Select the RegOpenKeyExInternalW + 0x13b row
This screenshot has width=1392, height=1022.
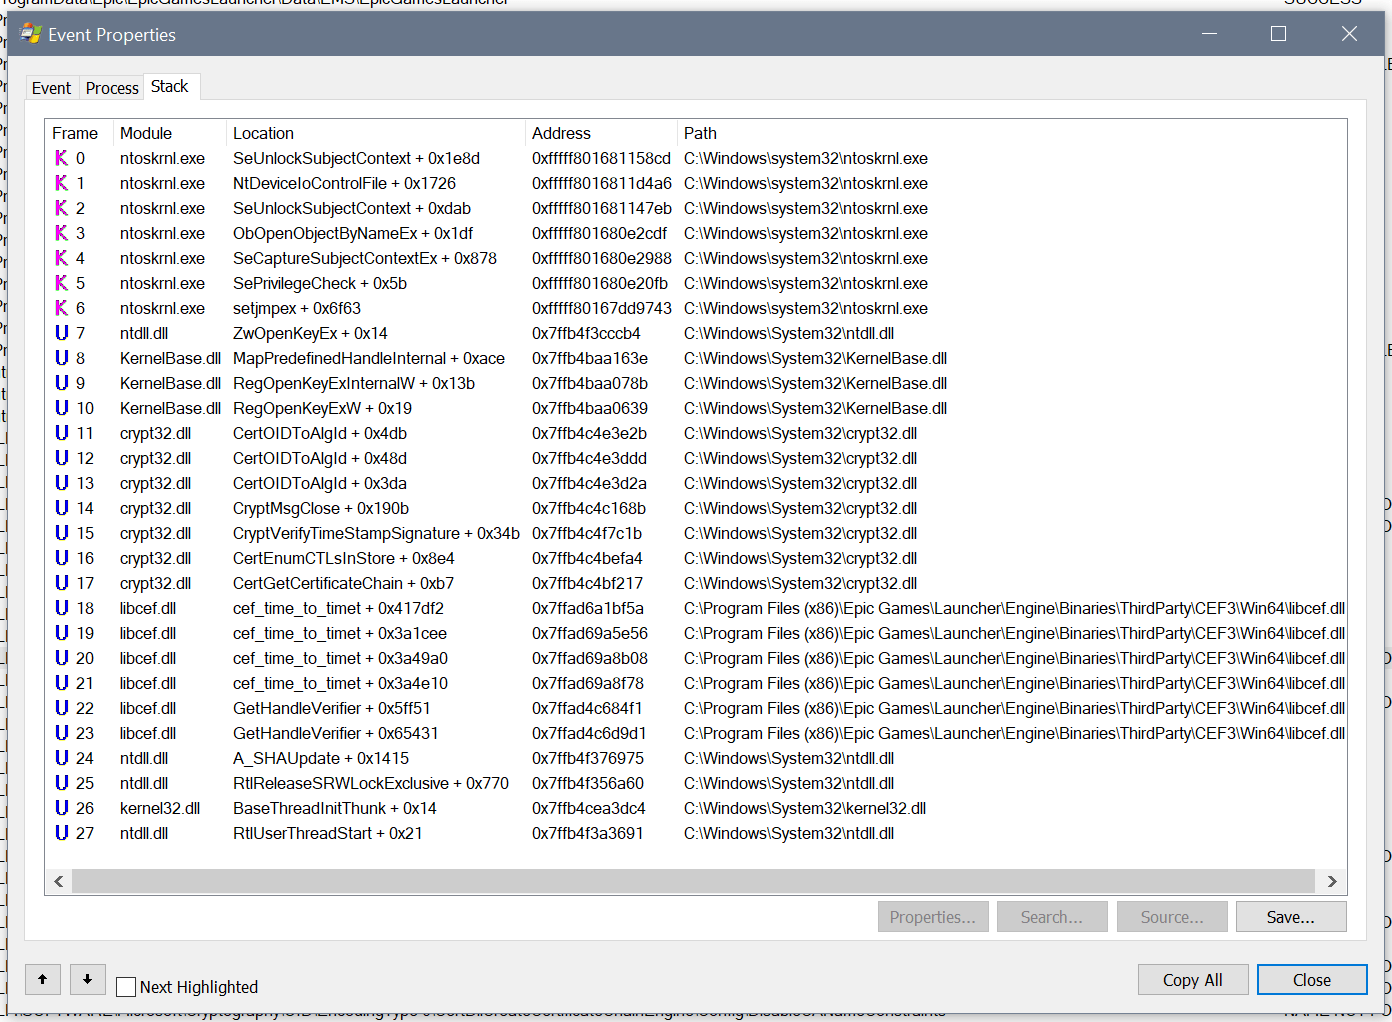pos(696,383)
